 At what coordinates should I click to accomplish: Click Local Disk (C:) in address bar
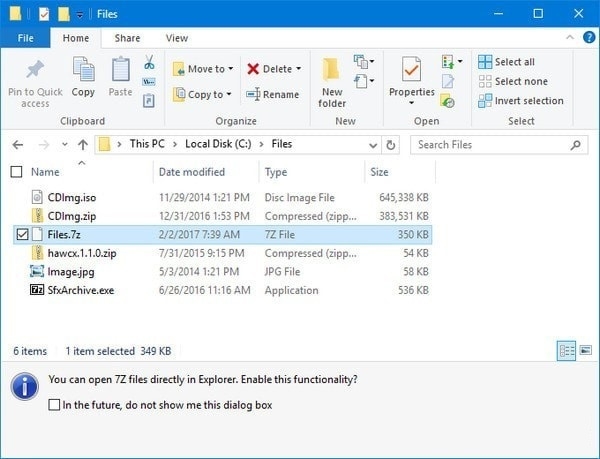(x=218, y=144)
